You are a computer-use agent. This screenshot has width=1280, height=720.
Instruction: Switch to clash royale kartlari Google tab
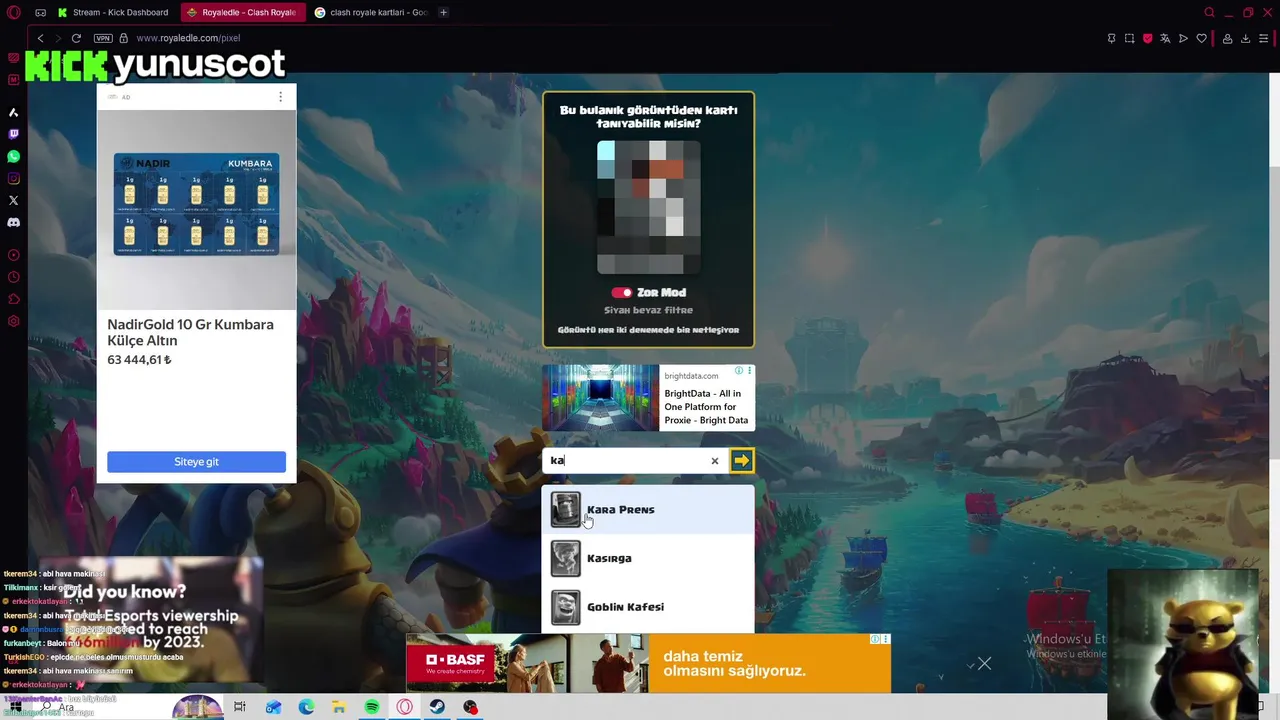point(370,12)
